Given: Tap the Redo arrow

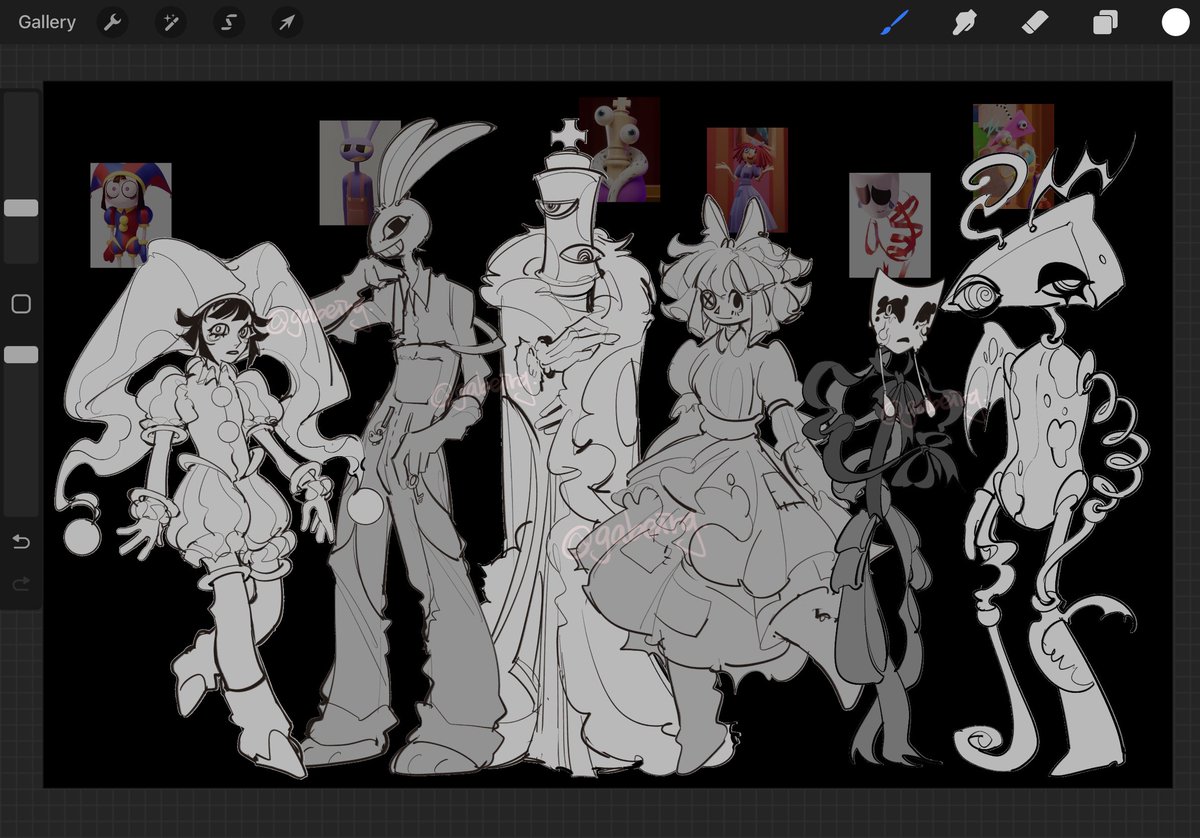Looking at the screenshot, I should click(x=21, y=584).
